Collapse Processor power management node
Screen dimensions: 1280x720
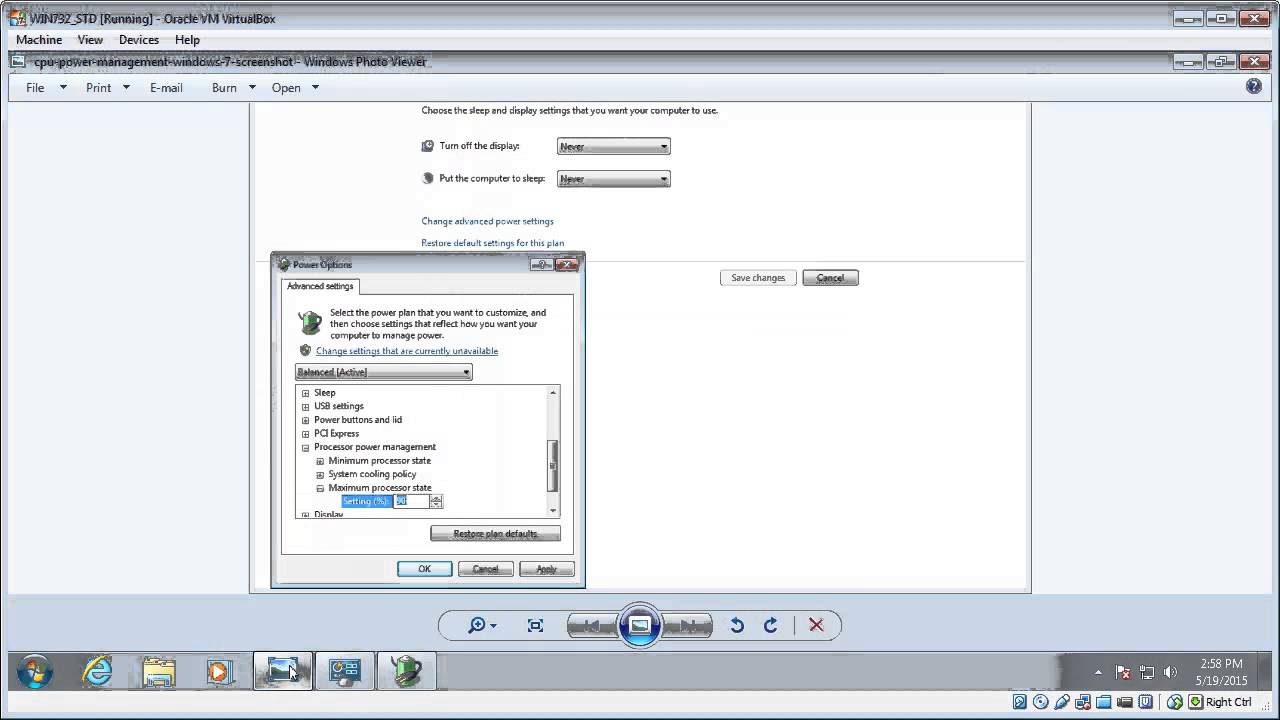306,448
